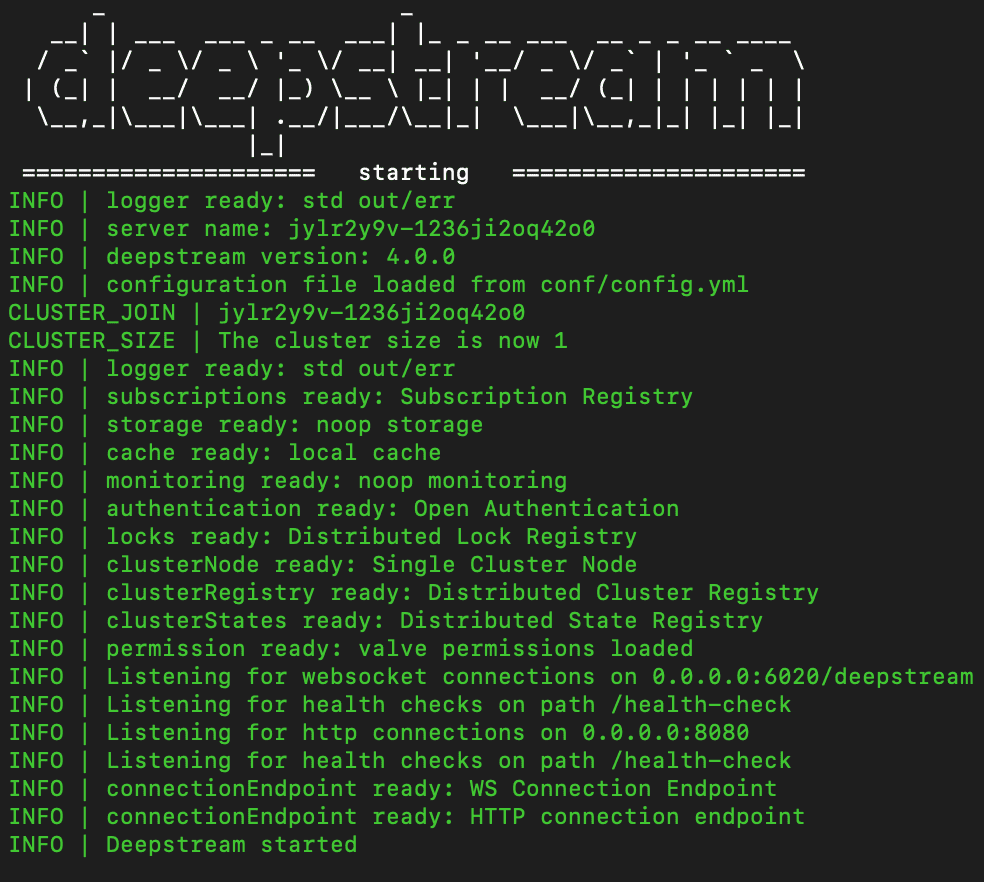Click the 0.0.0.0:8080 http address
Viewport: 984px width, 882px height.
(666, 733)
